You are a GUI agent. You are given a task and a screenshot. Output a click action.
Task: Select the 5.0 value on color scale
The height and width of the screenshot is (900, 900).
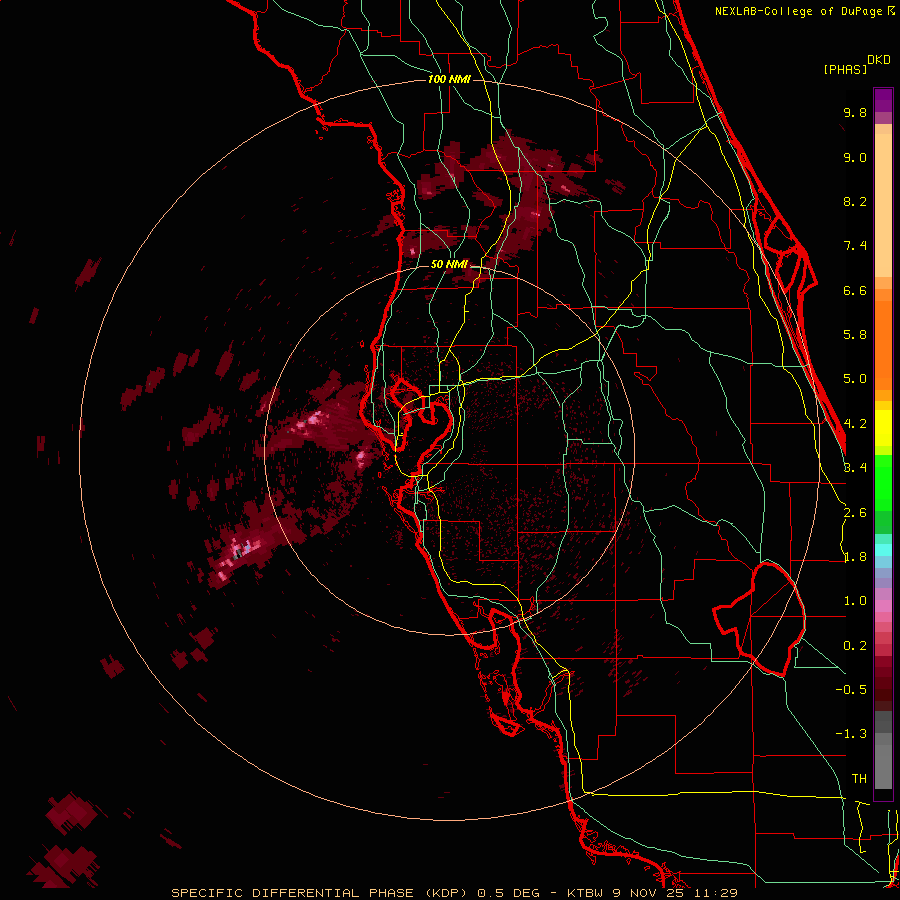click(855, 379)
